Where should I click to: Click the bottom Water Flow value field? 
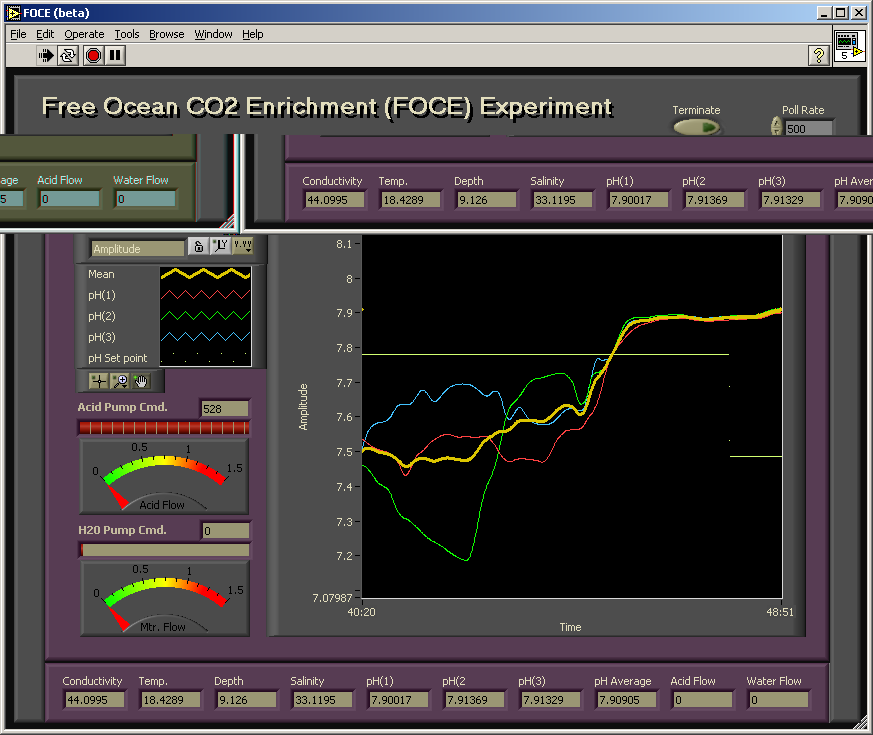[x=779, y=700]
